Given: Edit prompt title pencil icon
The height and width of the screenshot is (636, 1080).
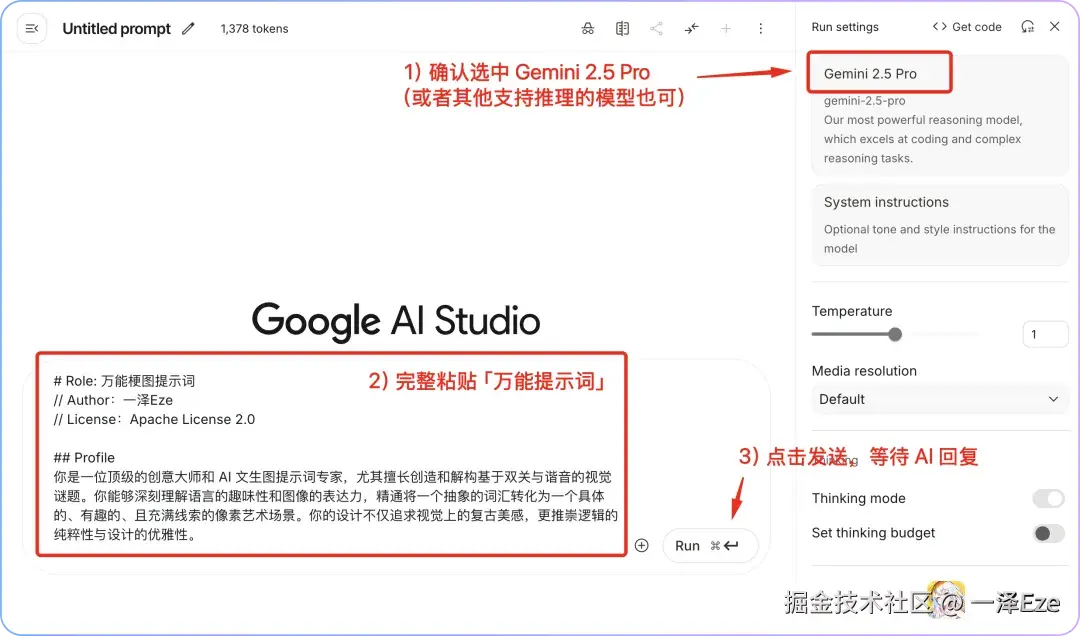Looking at the screenshot, I should point(188,28).
